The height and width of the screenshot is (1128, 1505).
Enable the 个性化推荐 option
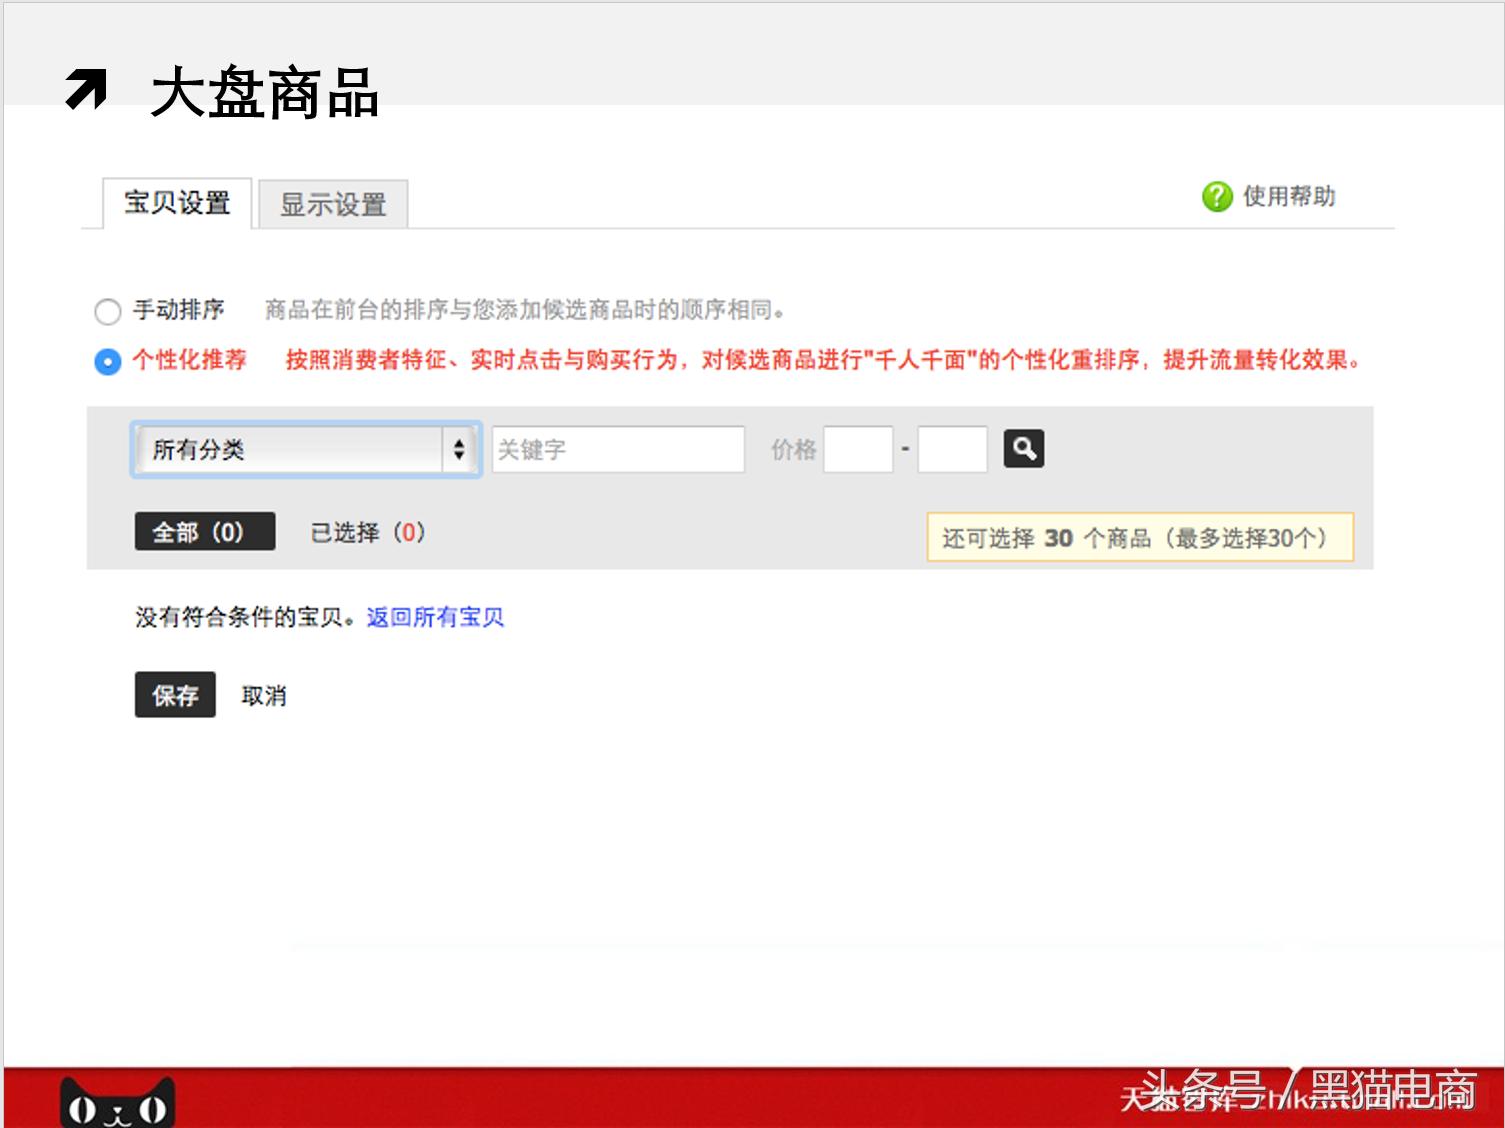point(107,361)
